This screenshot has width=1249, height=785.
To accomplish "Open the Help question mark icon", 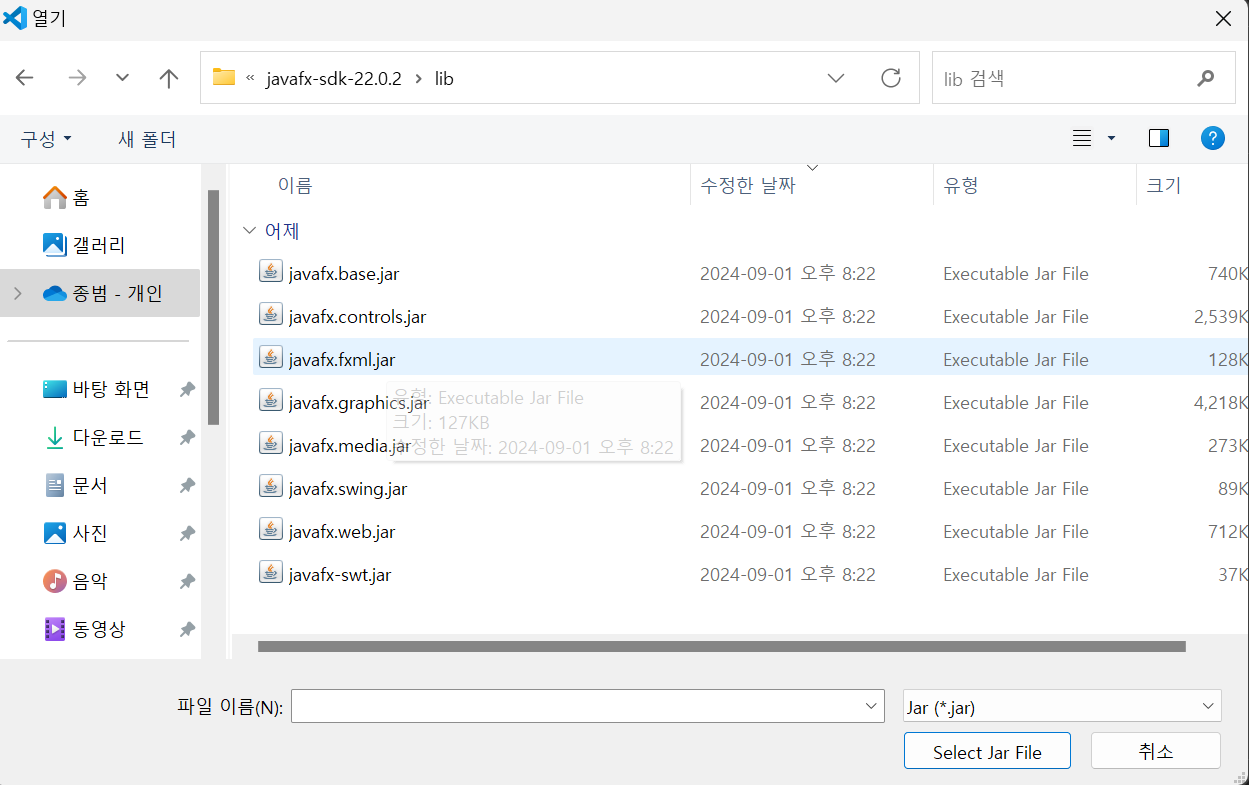I will click(1213, 138).
